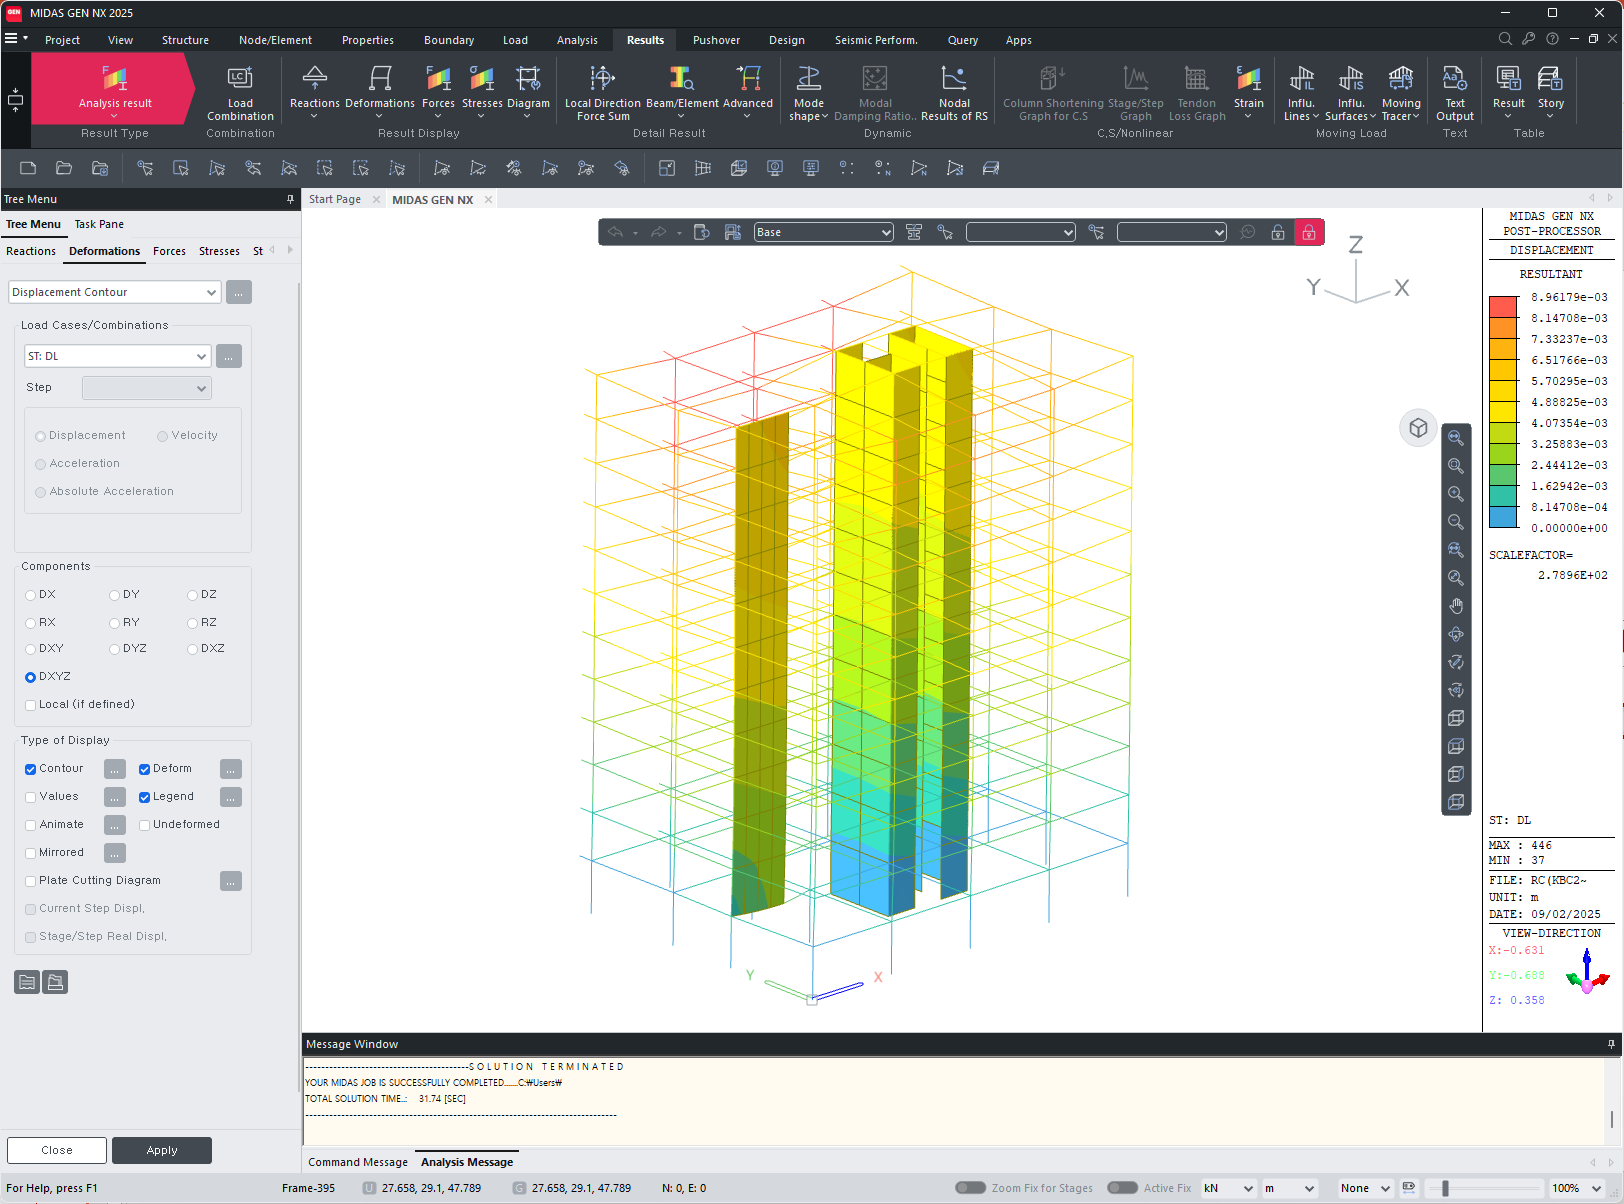The width and height of the screenshot is (1624, 1204).
Task: Click the Apply button in the tree panel
Action: pyautogui.click(x=161, y=1150)
